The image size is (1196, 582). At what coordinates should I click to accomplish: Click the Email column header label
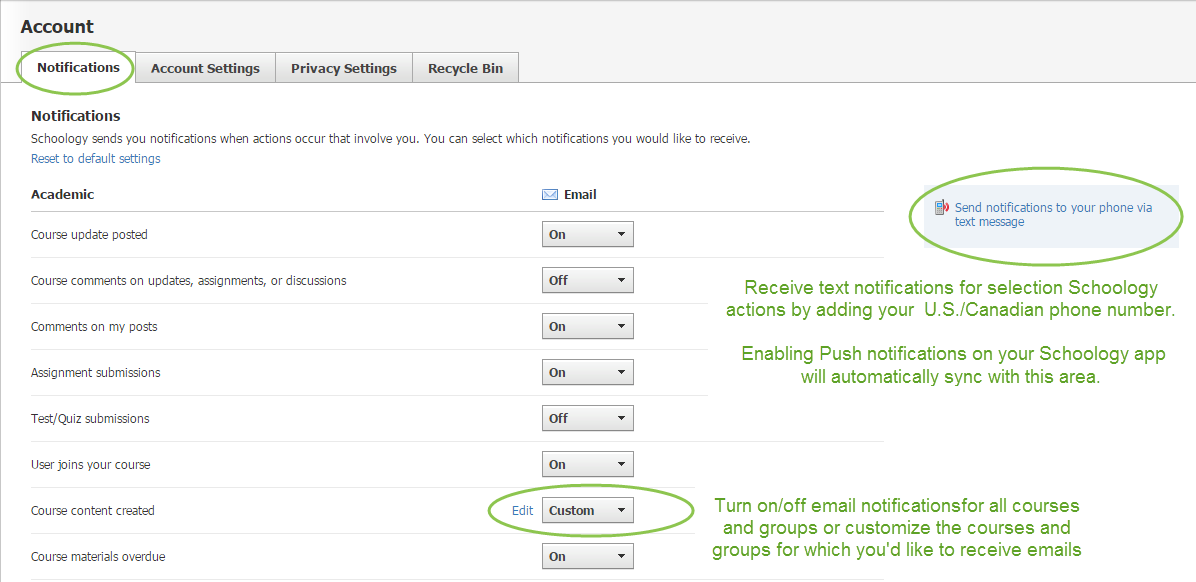[580, 195]
